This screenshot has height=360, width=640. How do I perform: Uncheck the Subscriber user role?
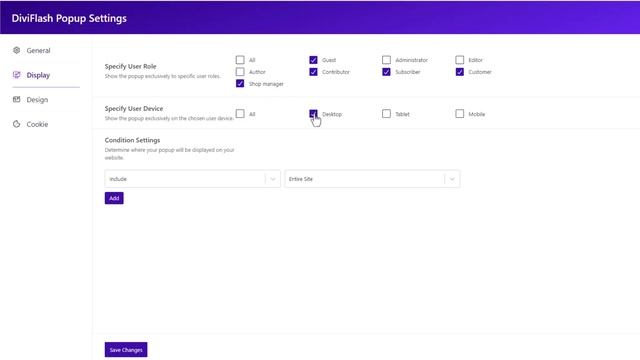386,72
